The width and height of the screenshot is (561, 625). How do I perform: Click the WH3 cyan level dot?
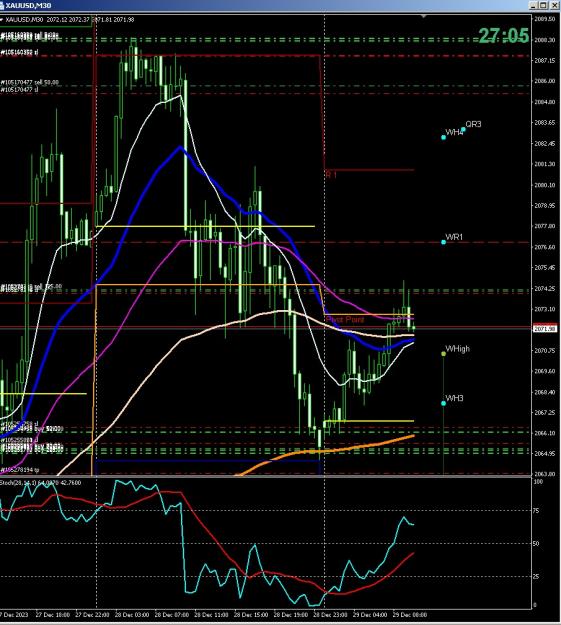pos(443,403)
